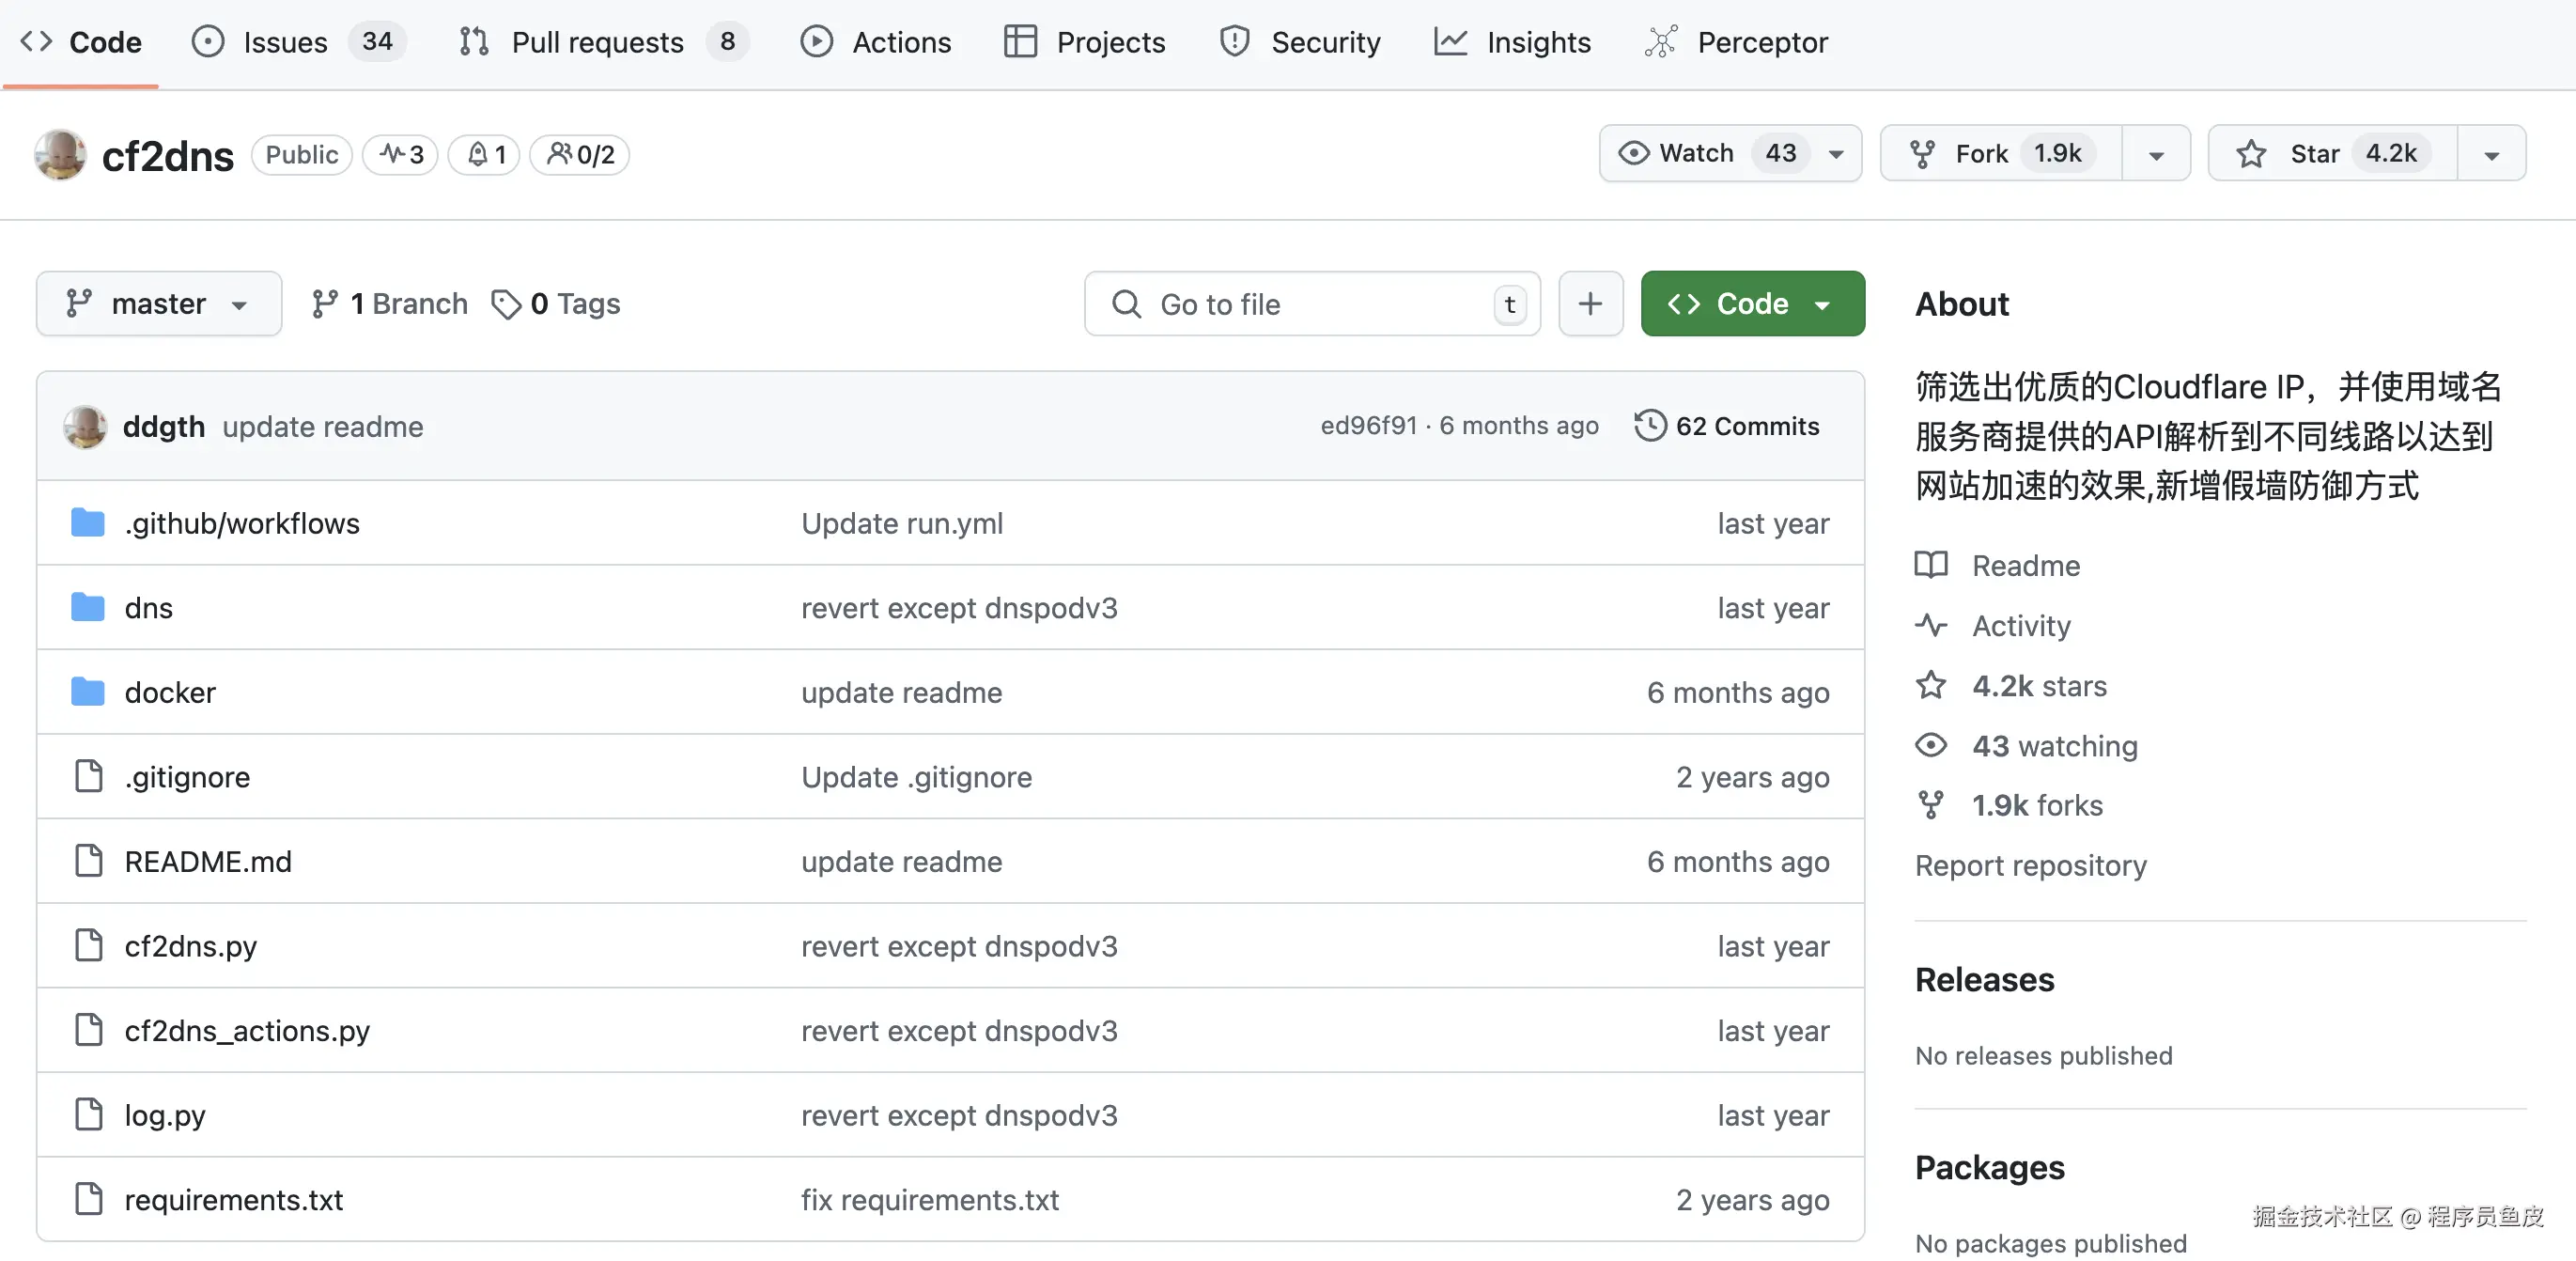Click the 1 Branch link
2576x1261 pixels.
coord(389,303)
